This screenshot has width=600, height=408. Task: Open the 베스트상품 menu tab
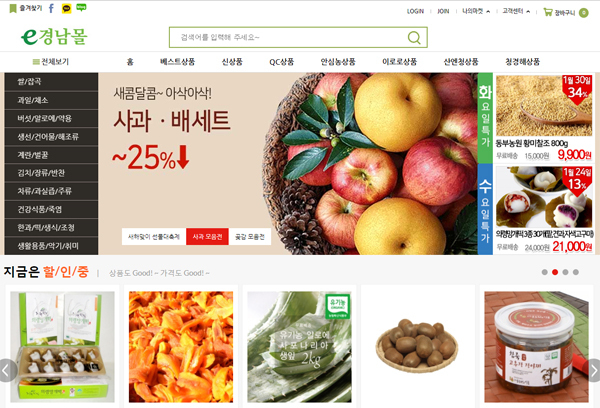click(x=178, y=62)
